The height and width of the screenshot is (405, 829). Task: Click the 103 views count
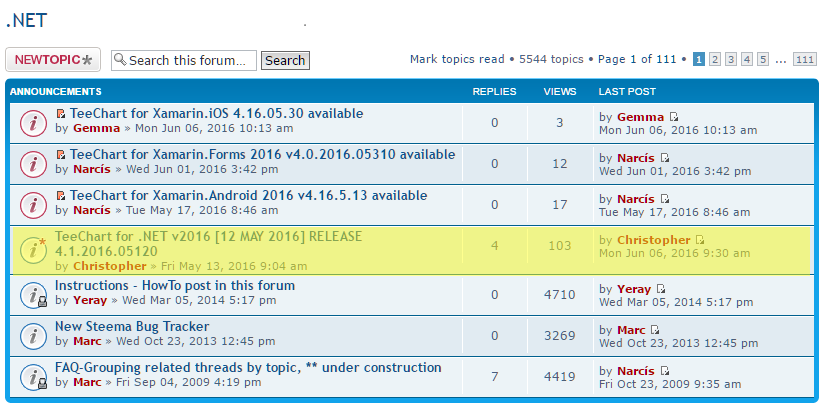560,245
